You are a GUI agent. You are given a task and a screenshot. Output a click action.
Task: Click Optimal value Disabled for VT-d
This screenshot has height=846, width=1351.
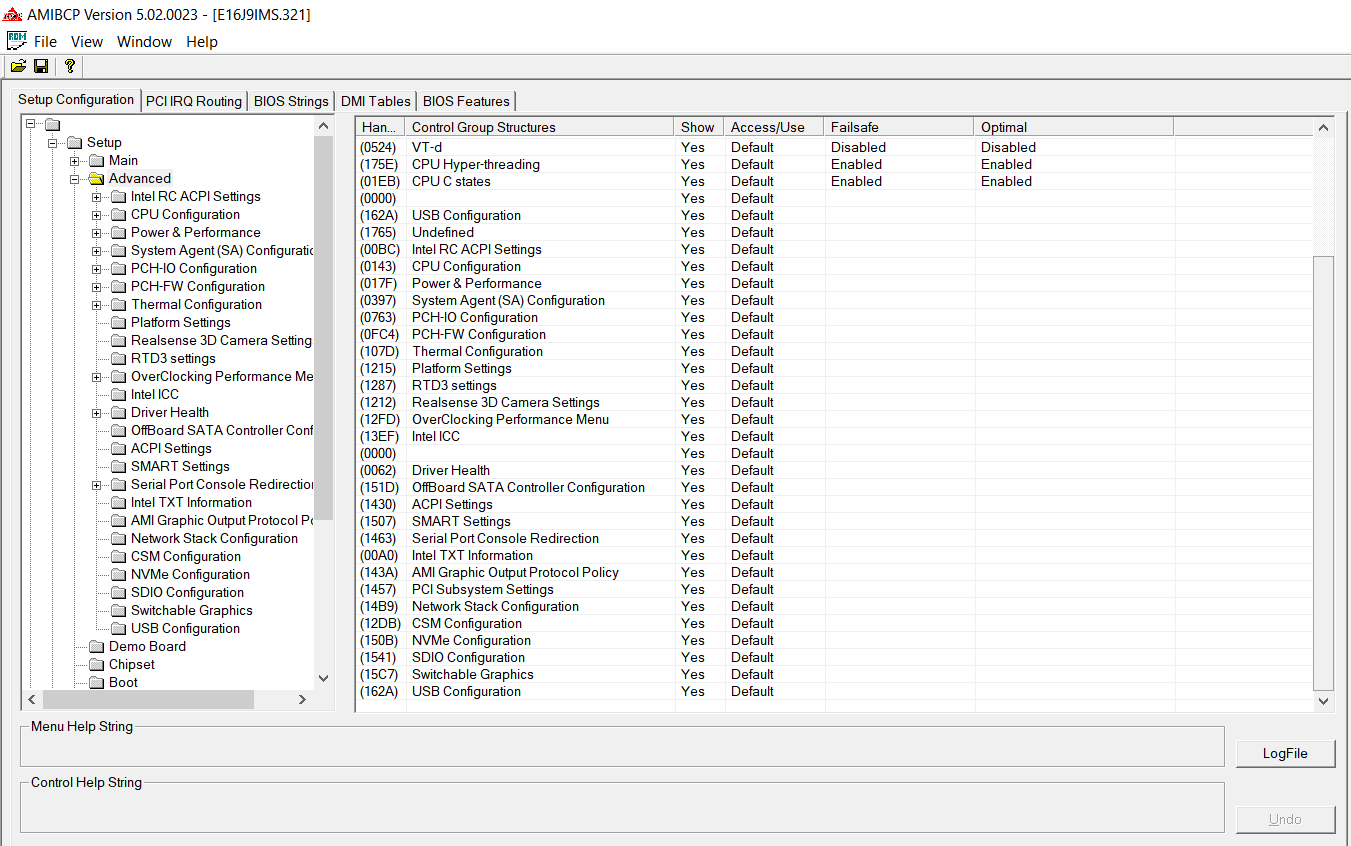(x=1008, y=147)
